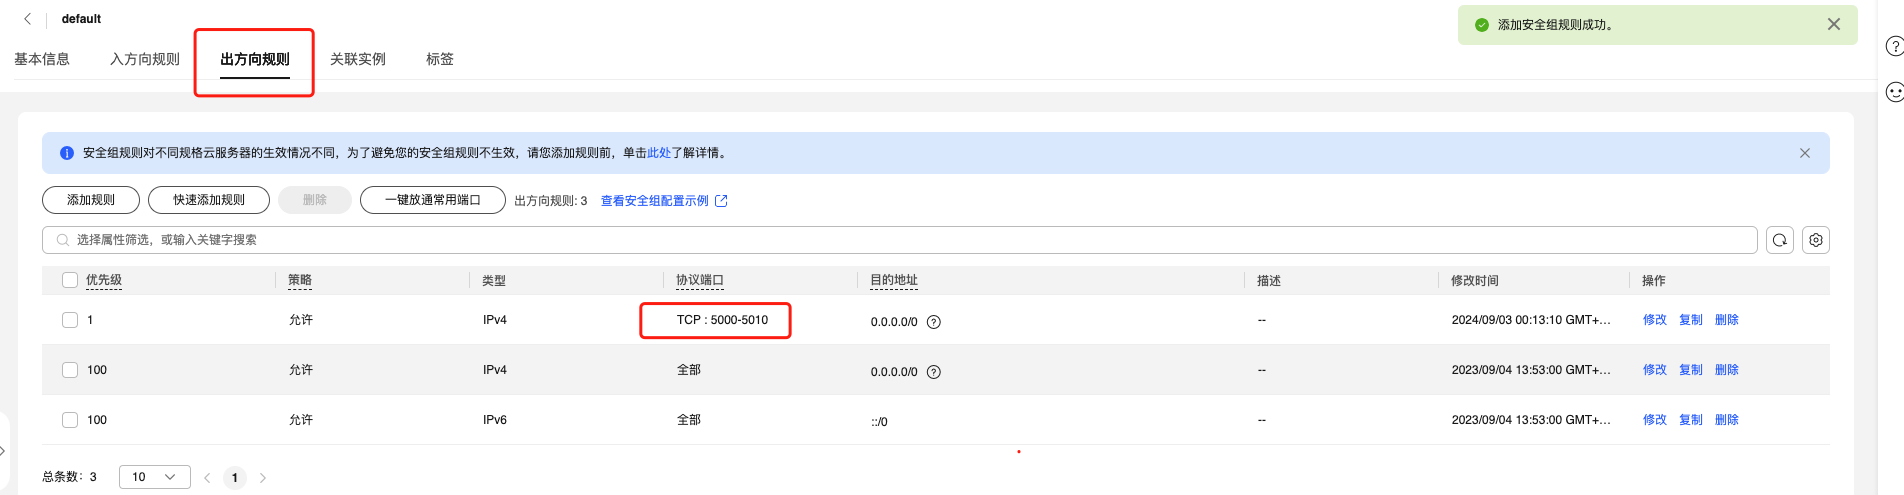The image size is (1904, 495).
Task: Open the page size dropdown
Action: (154, 477)
